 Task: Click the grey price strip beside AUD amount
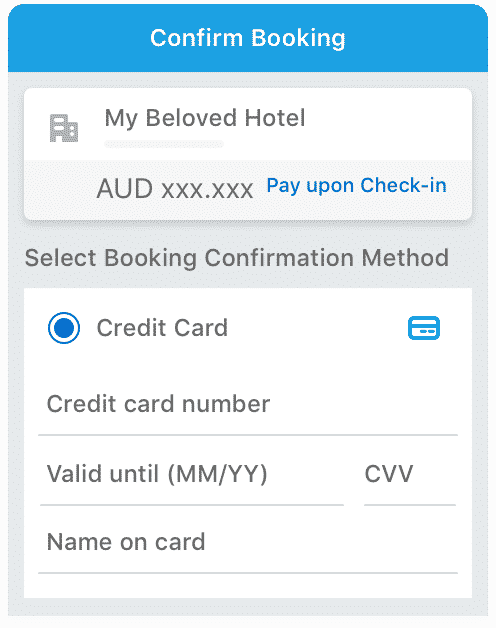pyautogui.click(x=248, y=190)
